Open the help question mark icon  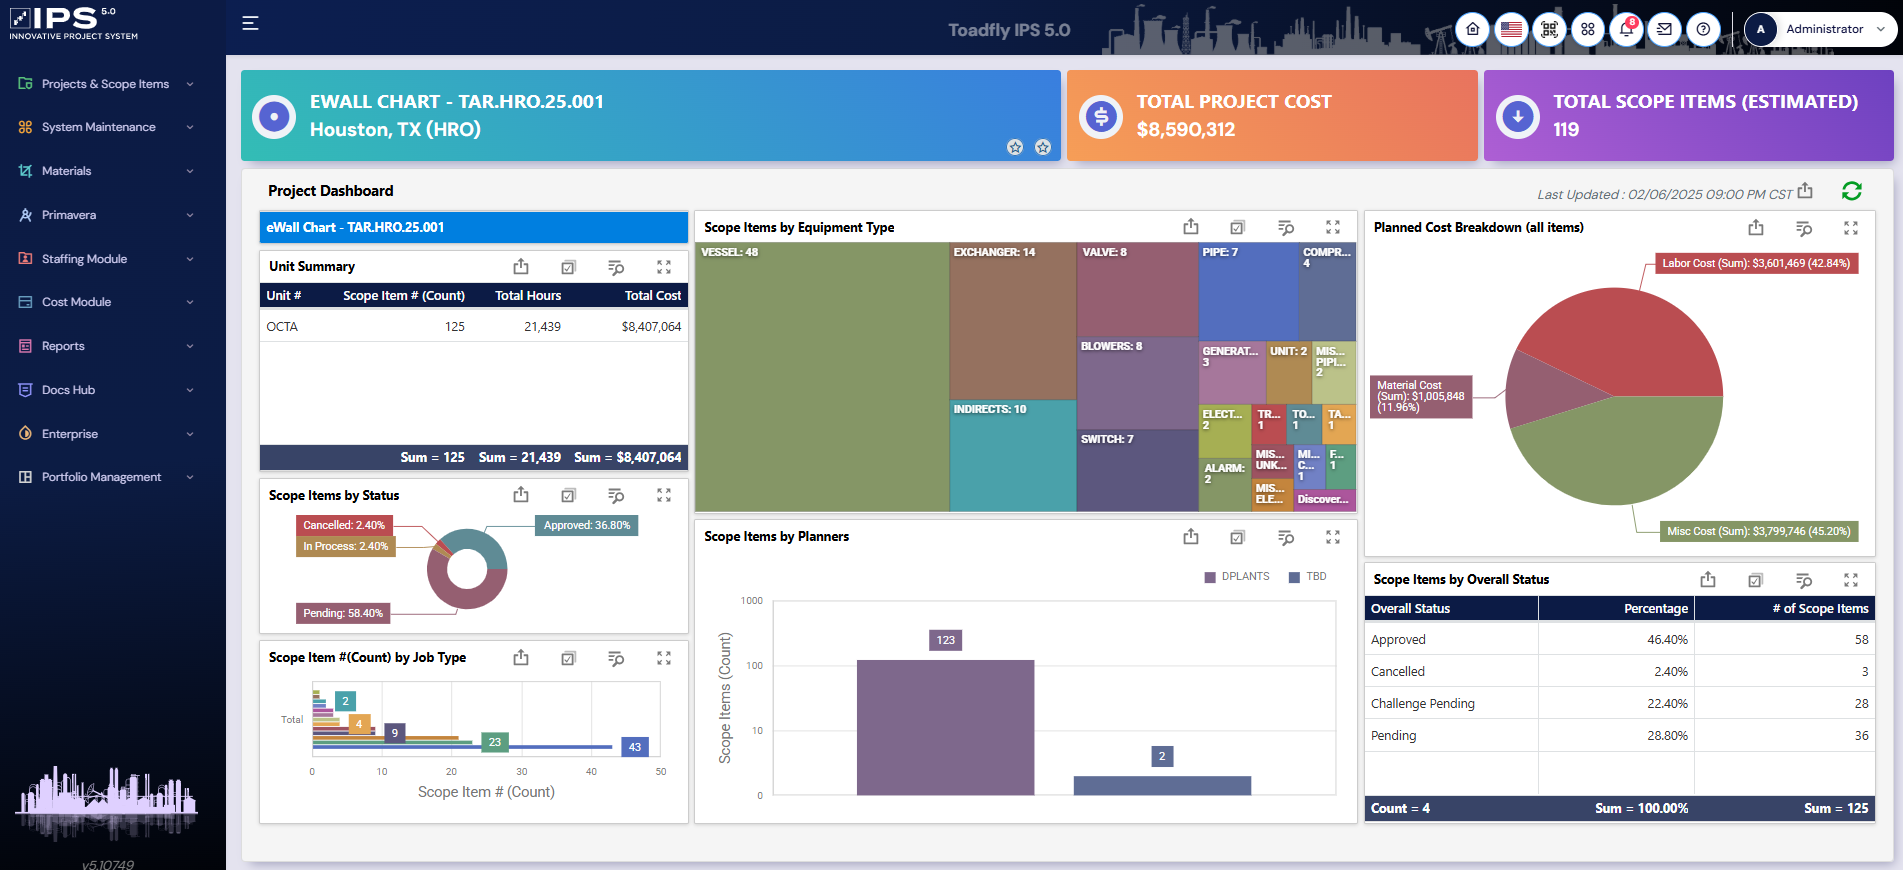click(x=1703, y=29)
